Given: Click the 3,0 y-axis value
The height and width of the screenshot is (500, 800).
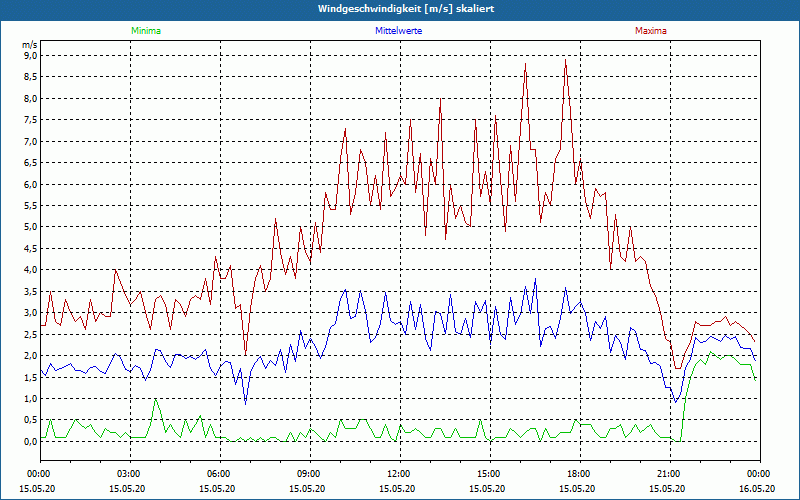Looking at the screenshot, I should (32, 313).
